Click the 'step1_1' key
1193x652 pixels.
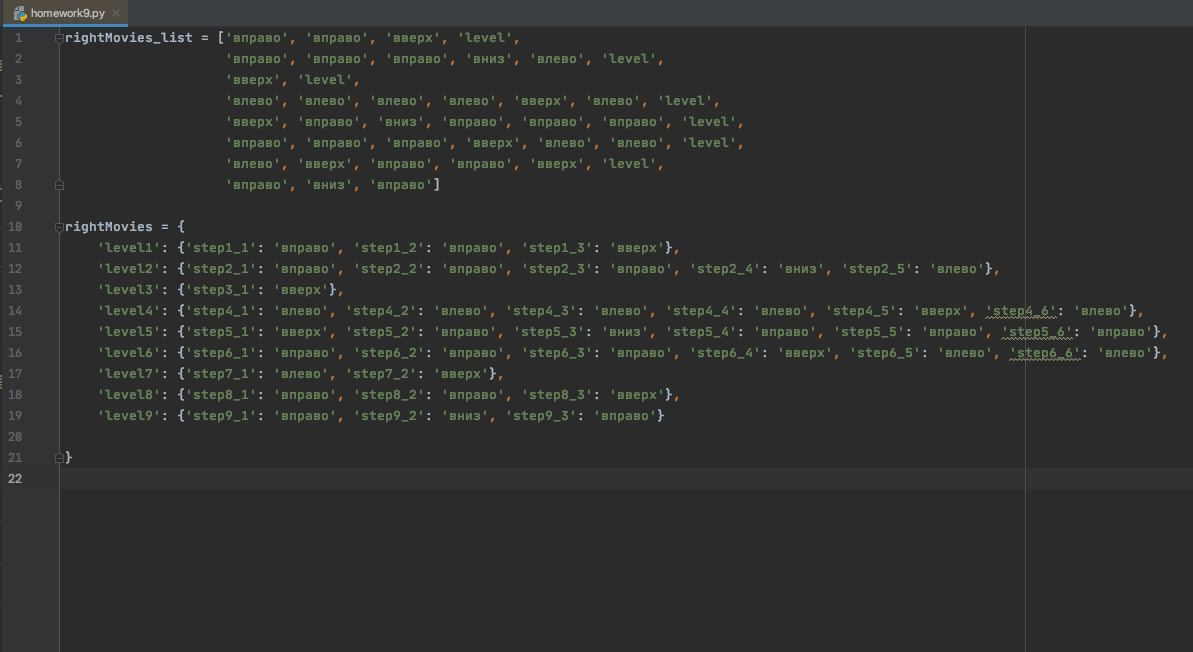pyautogui.click(x=221, y=247)
